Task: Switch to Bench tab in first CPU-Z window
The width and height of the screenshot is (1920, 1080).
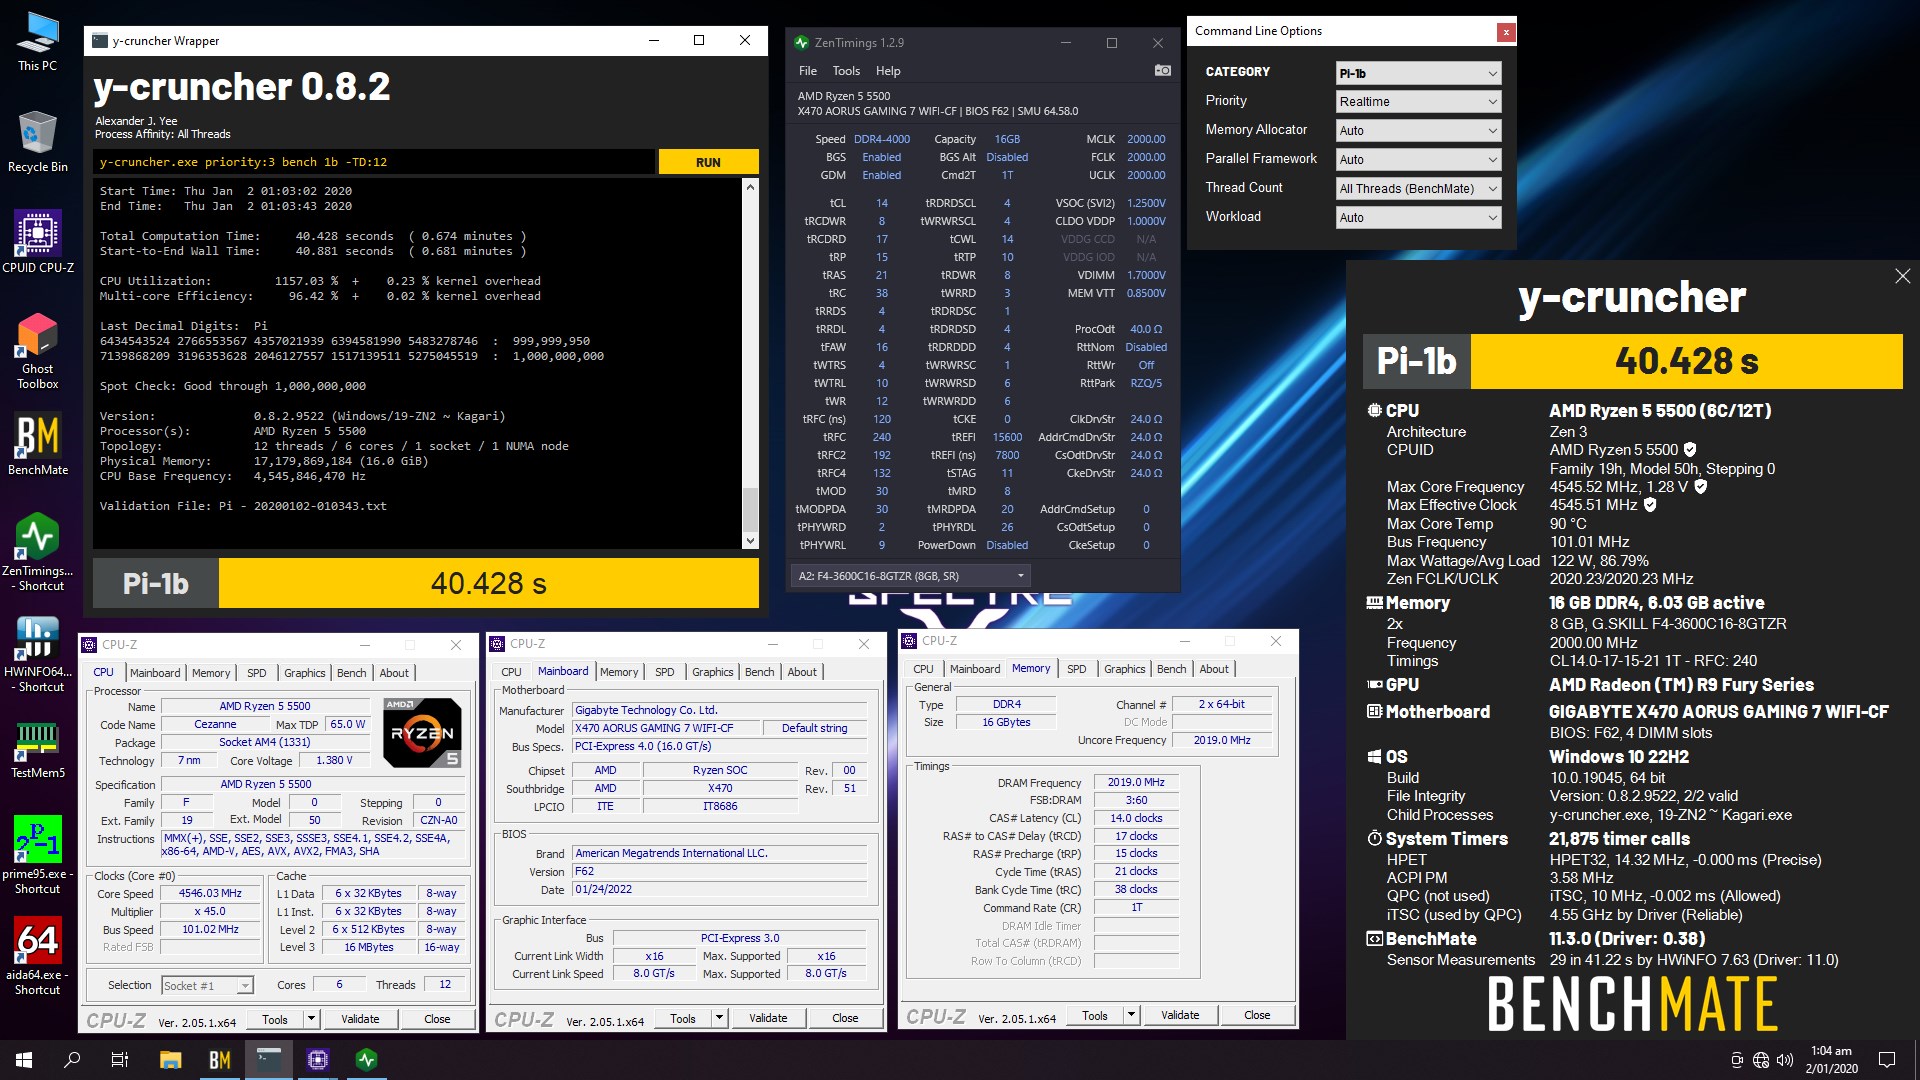Action: 352,673
